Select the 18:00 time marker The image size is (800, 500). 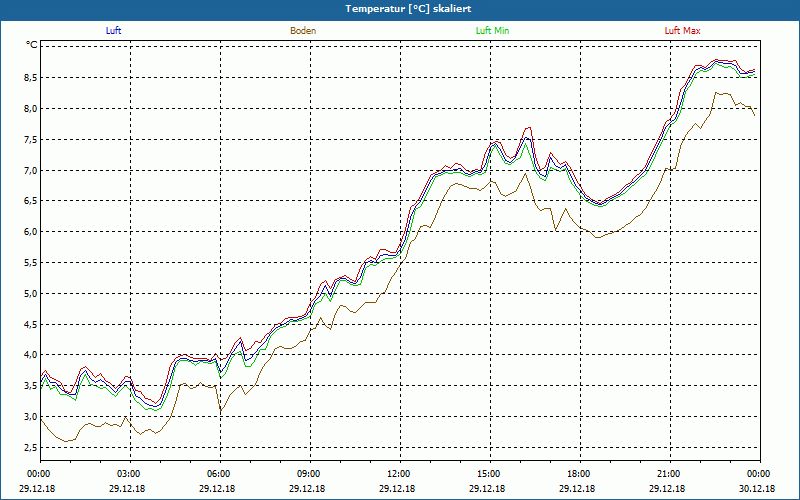coord(579,474)
